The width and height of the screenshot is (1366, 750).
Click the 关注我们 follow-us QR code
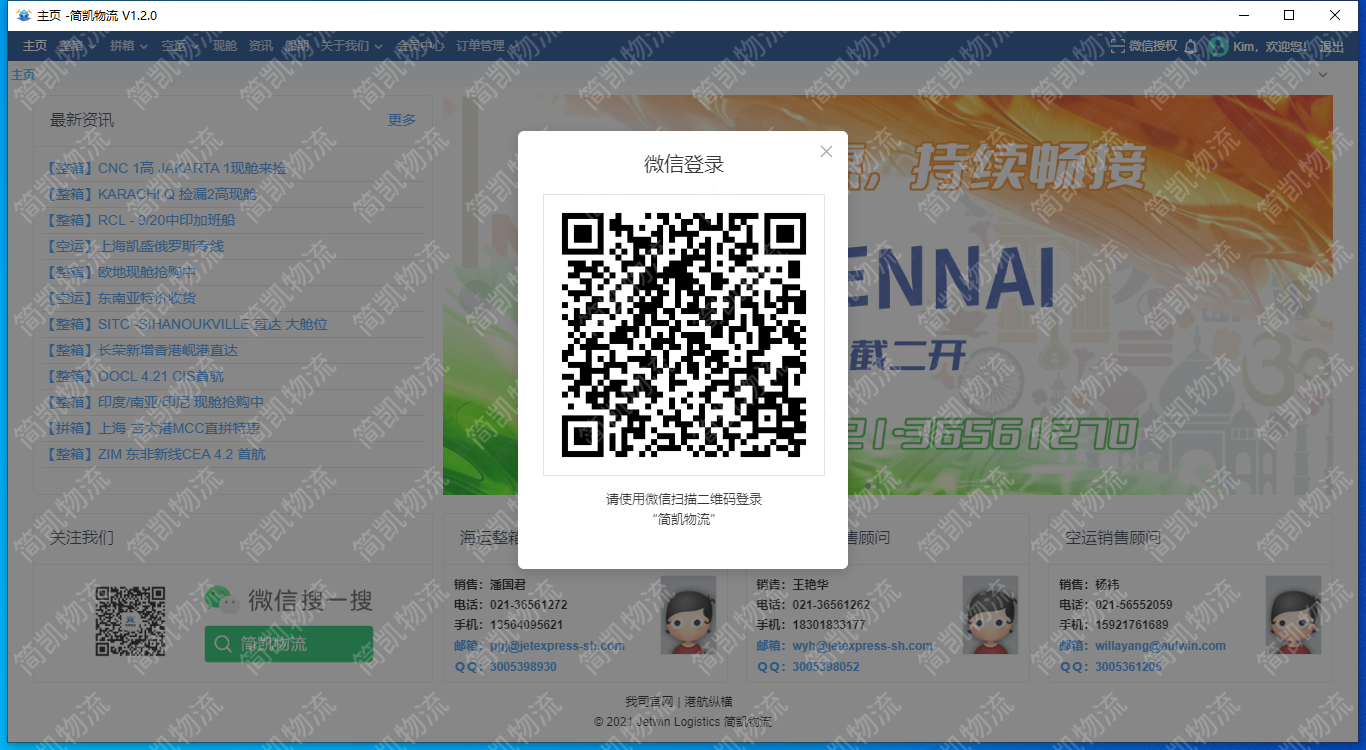(130, 621)
